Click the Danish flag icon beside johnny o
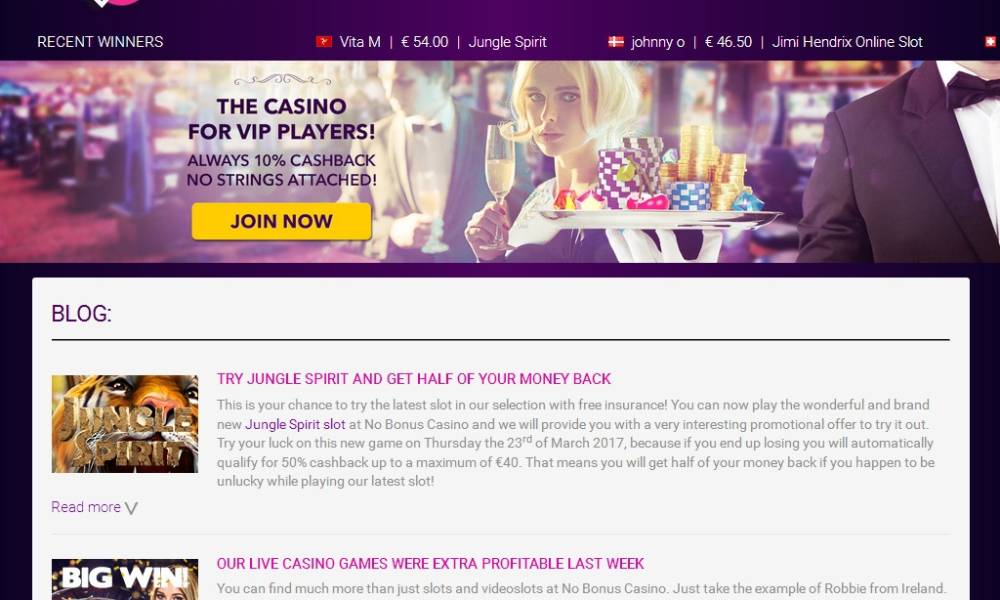1000x600 pixels. coord(616,42)
